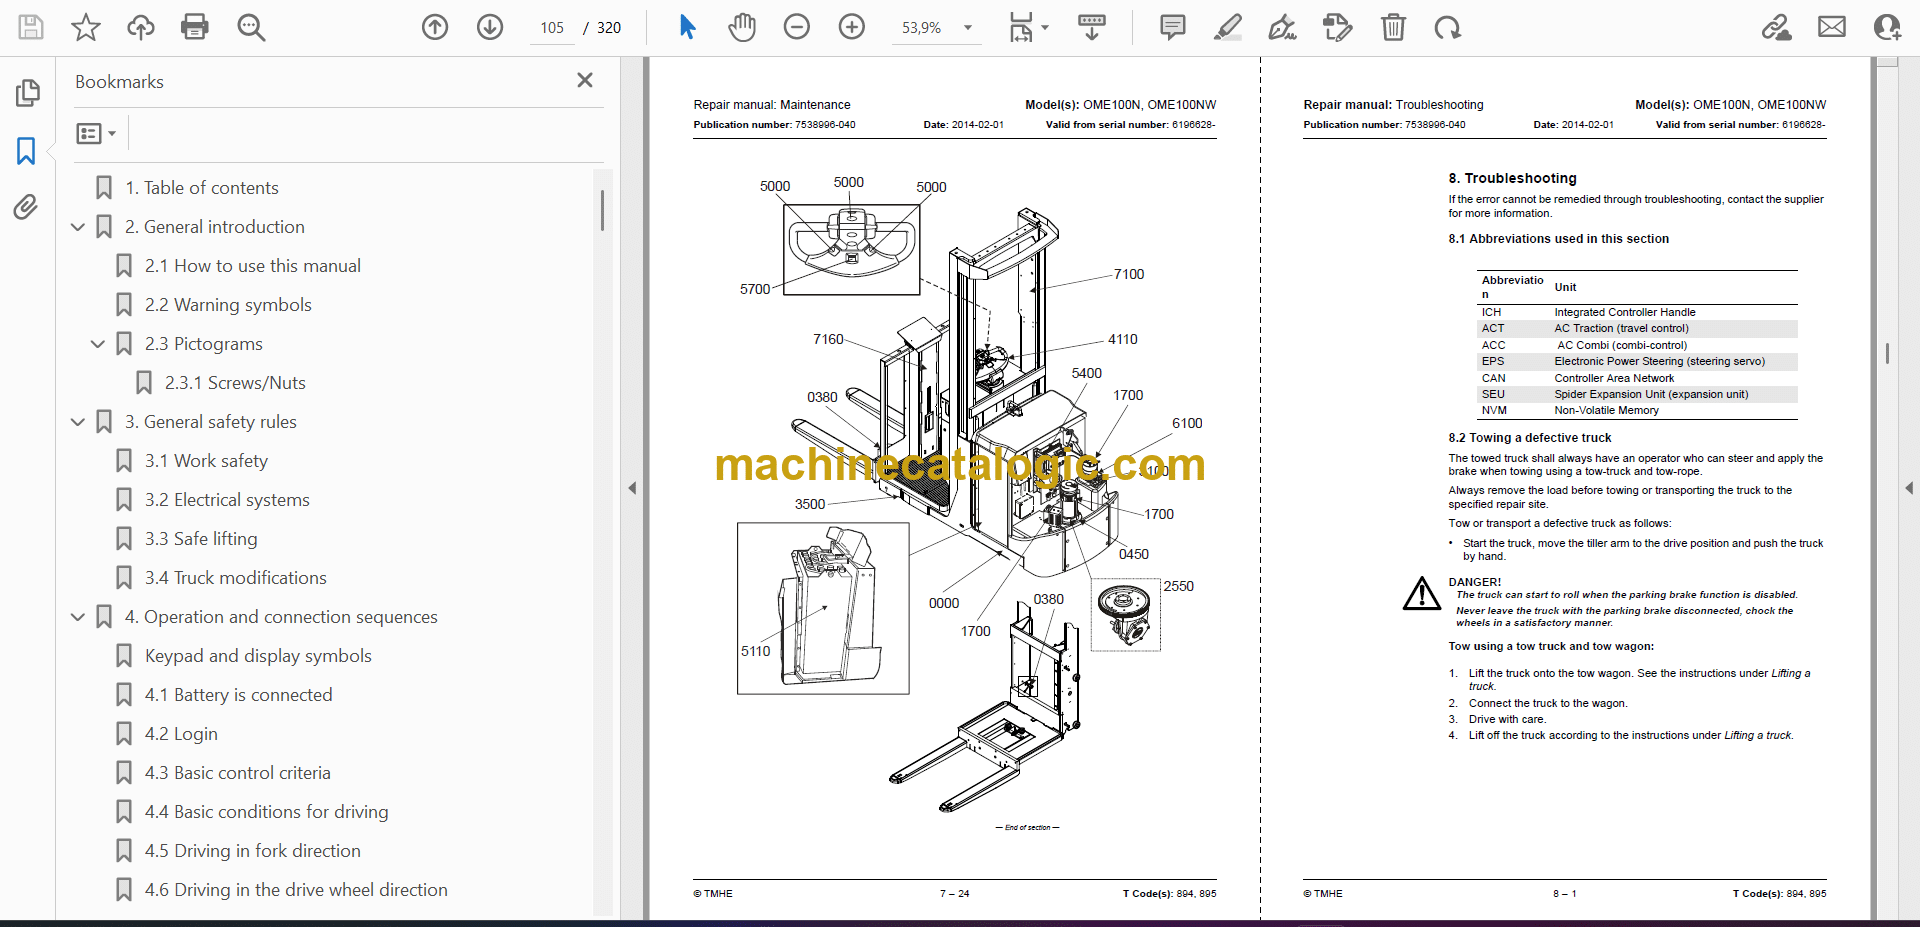Open bookmark '4.1 Battery is connected'
Image resolution: width=1920 pixels, height=927 pixels.
coord(238,695)
